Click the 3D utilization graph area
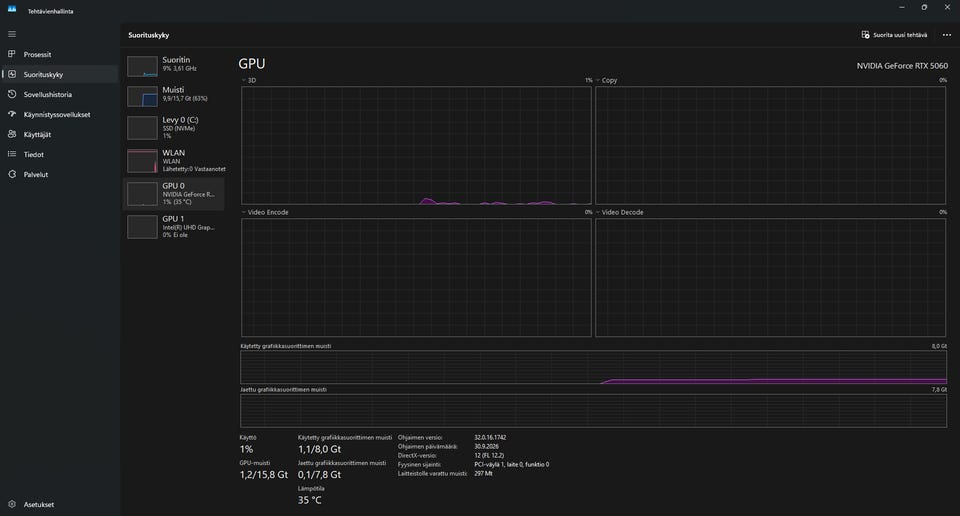This screenshot has width=960, height=516. pos(416,145)
